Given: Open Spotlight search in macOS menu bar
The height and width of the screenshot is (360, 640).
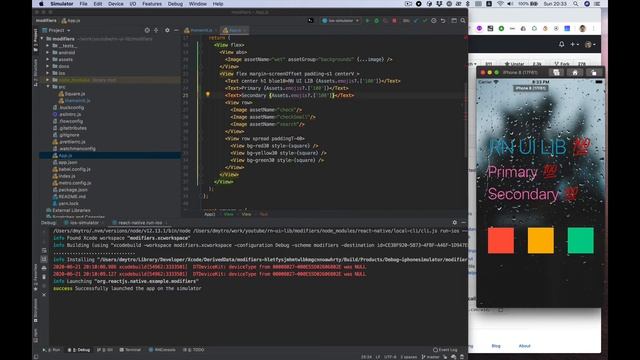Looking at the screenshot, I should click(x=576, y=4).
